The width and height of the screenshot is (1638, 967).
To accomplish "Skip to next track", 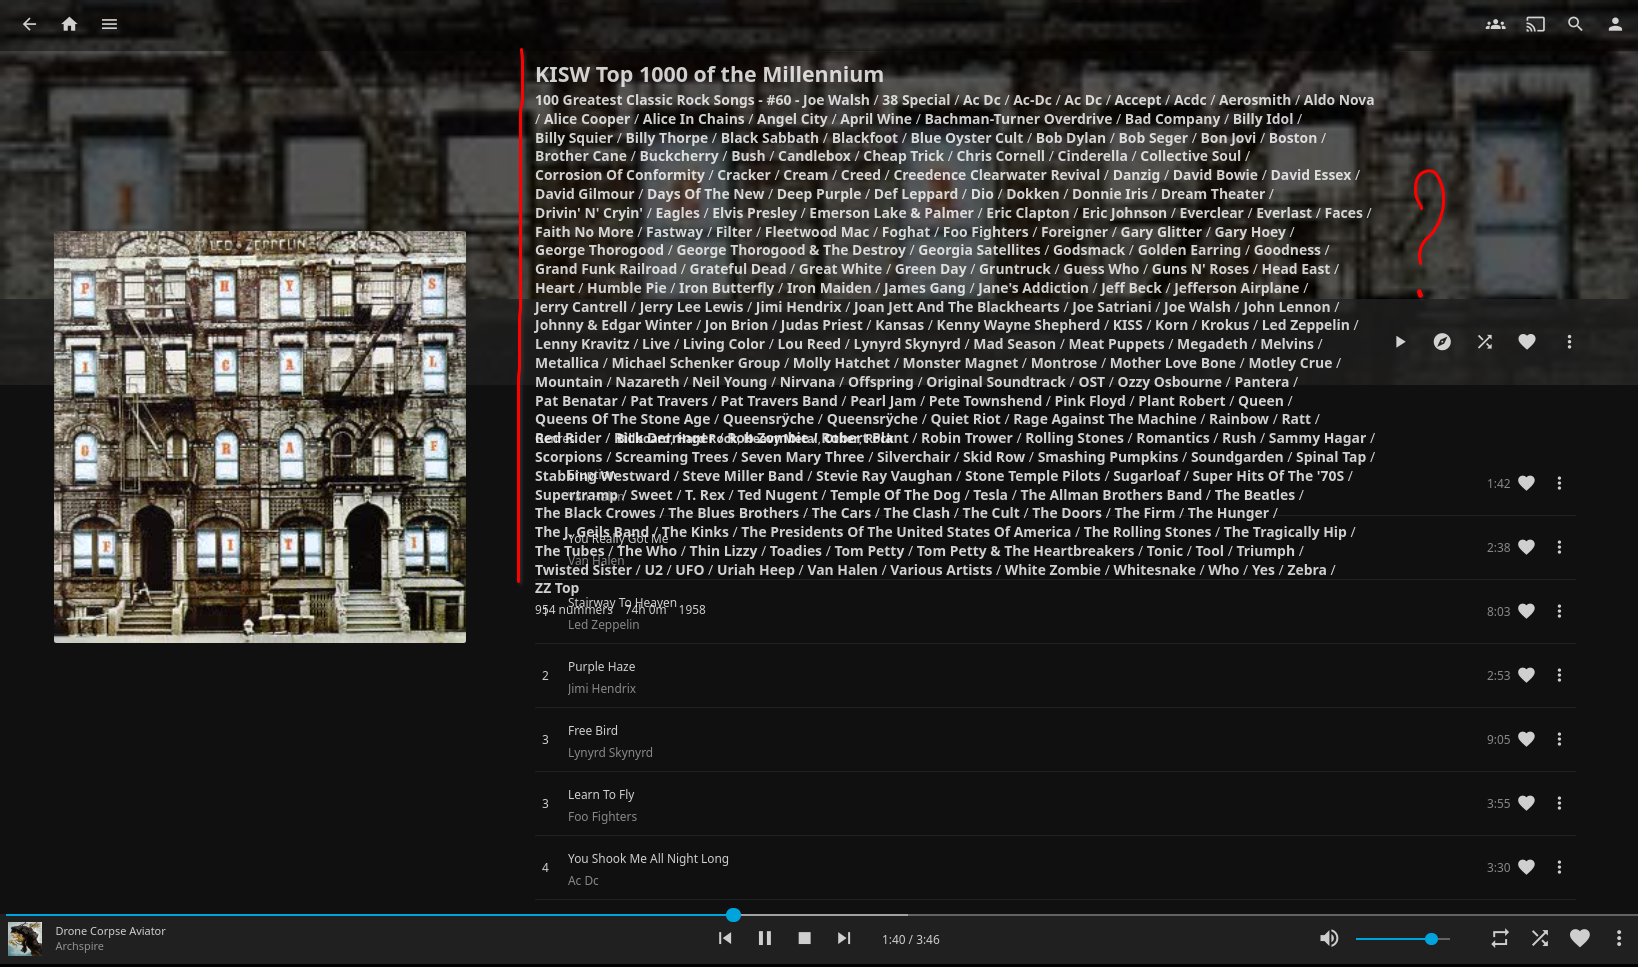I will pos(844,938).
